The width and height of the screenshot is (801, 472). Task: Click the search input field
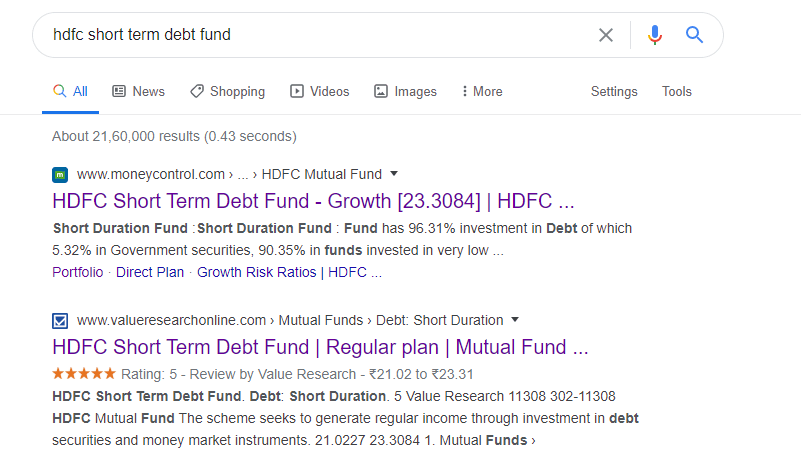tap(300, 35)
